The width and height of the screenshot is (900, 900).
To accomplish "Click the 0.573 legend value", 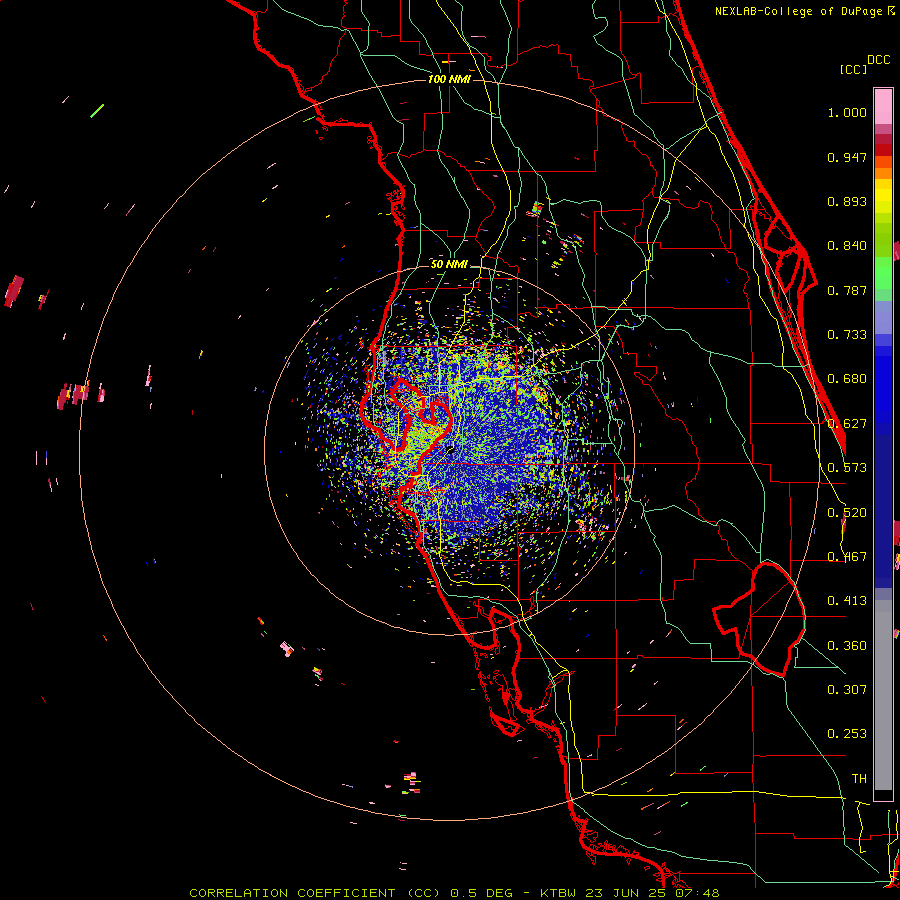I will [847, 468].
